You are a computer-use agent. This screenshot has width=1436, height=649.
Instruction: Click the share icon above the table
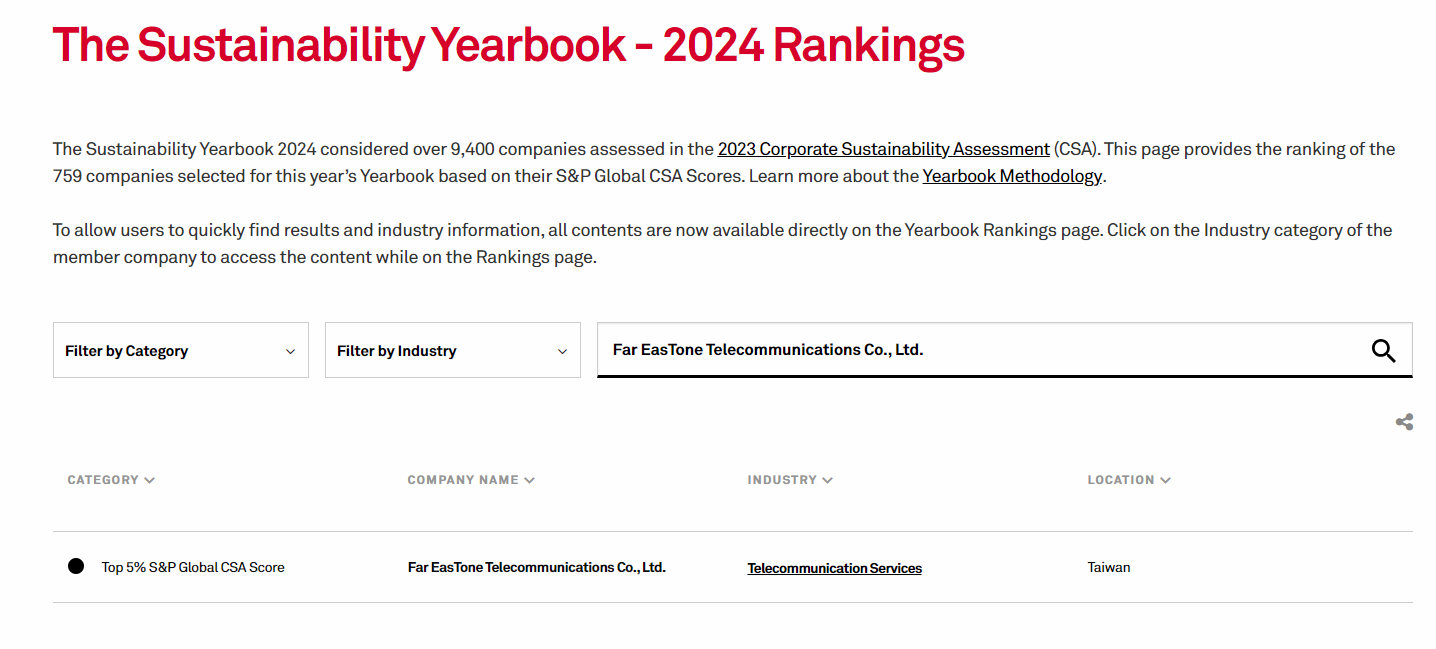coord(1404,422)
